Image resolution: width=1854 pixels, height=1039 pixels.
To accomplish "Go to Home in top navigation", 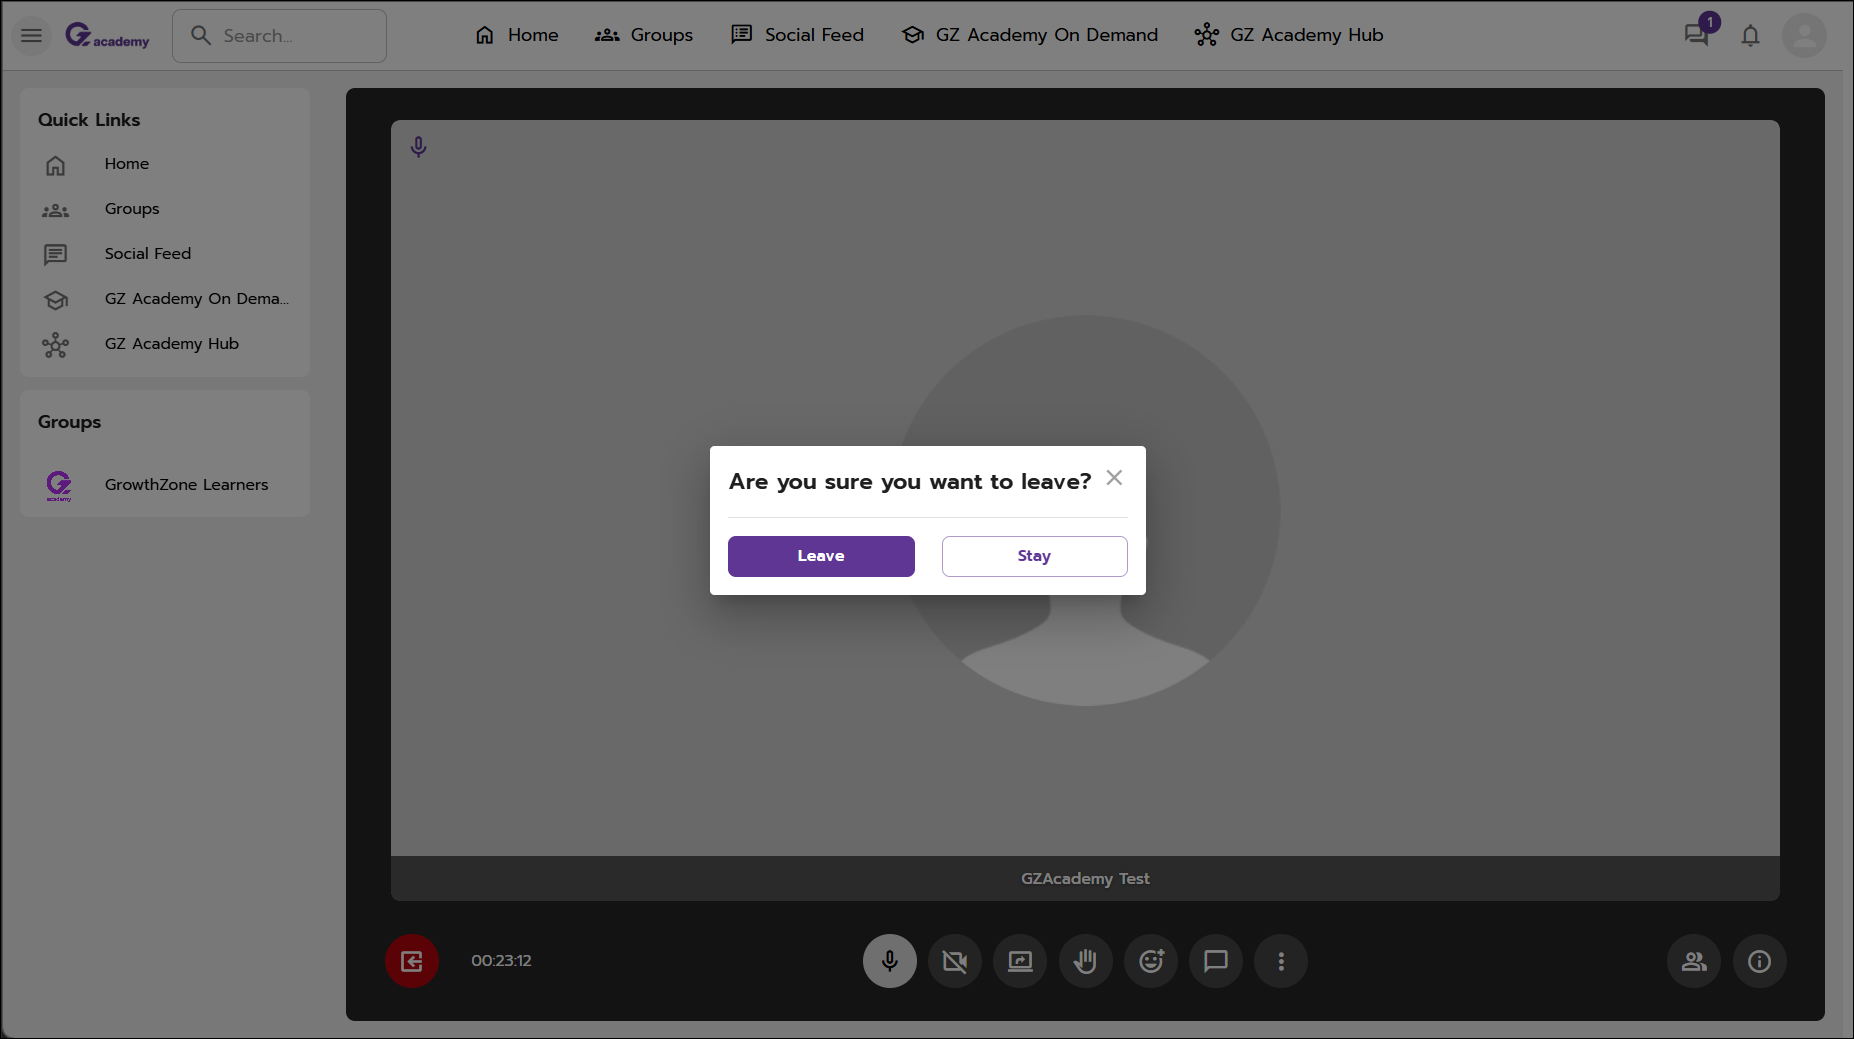I will click(516, 35).
